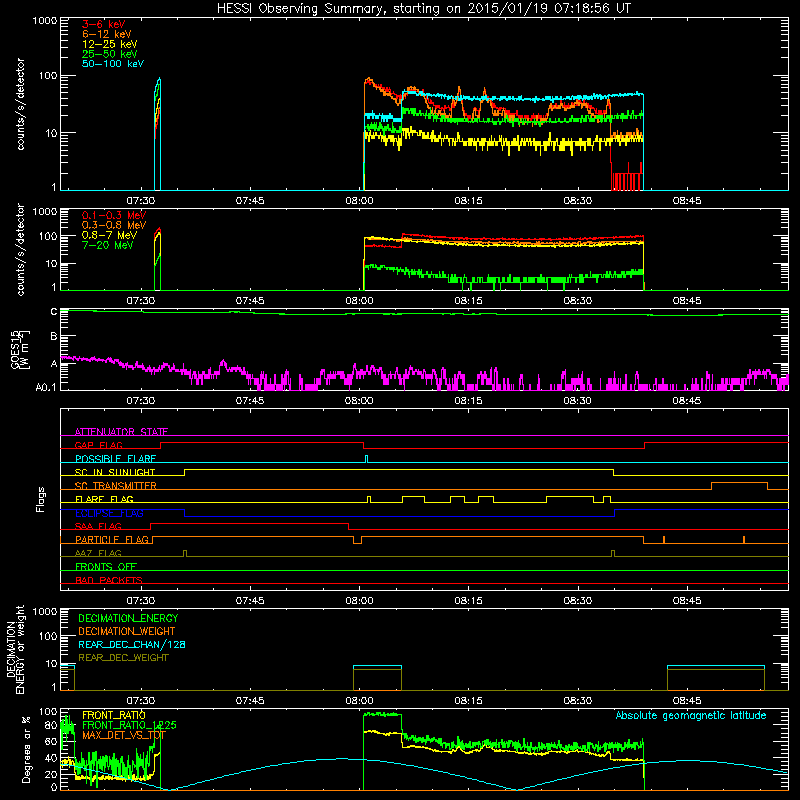
Task: Click the REAR_DEC_WEIGHT legend label
Action: pyautogui.click(x=123, y=658)
